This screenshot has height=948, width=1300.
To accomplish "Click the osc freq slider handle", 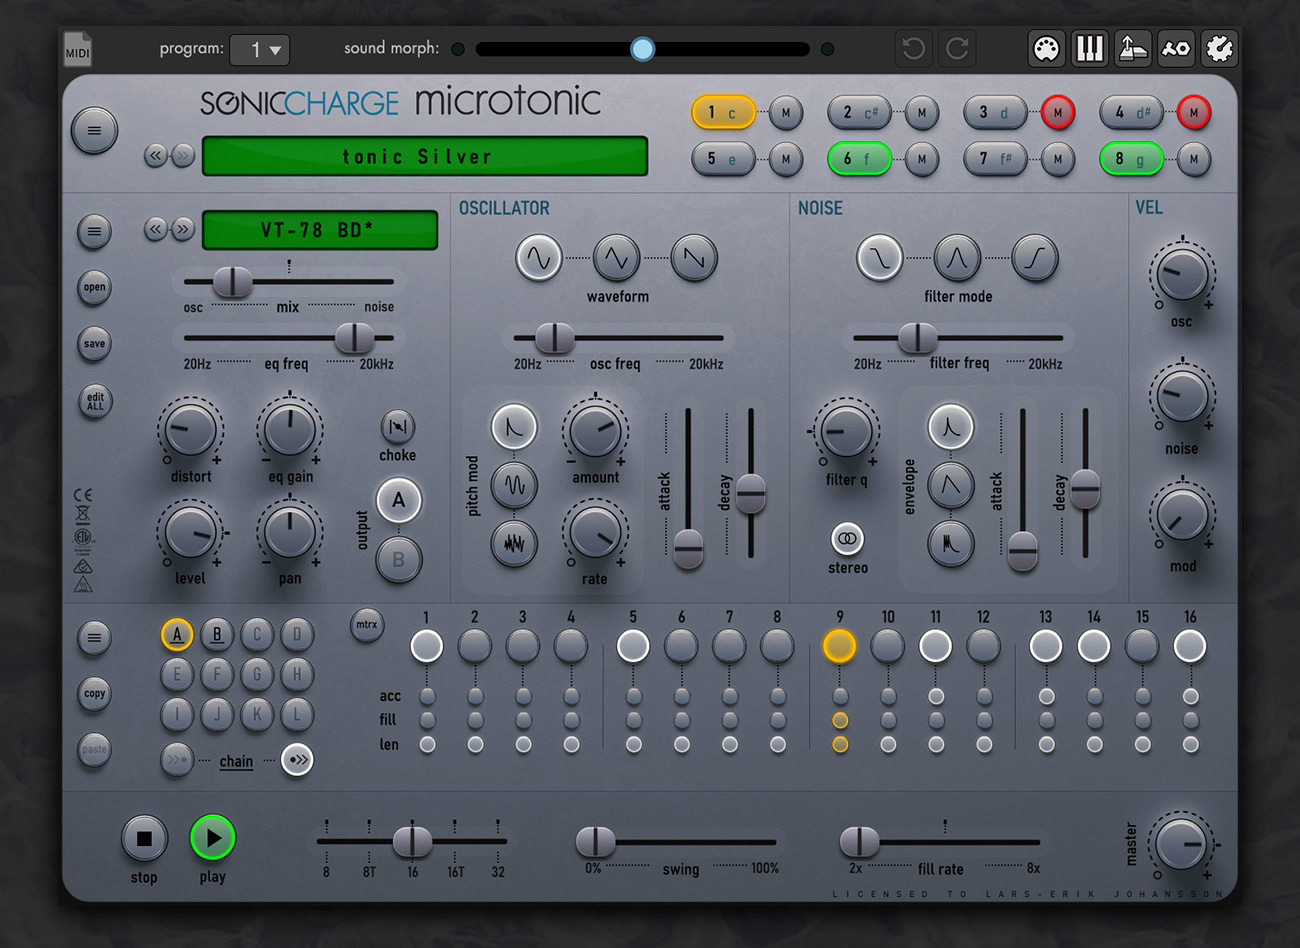I will 554,338.
